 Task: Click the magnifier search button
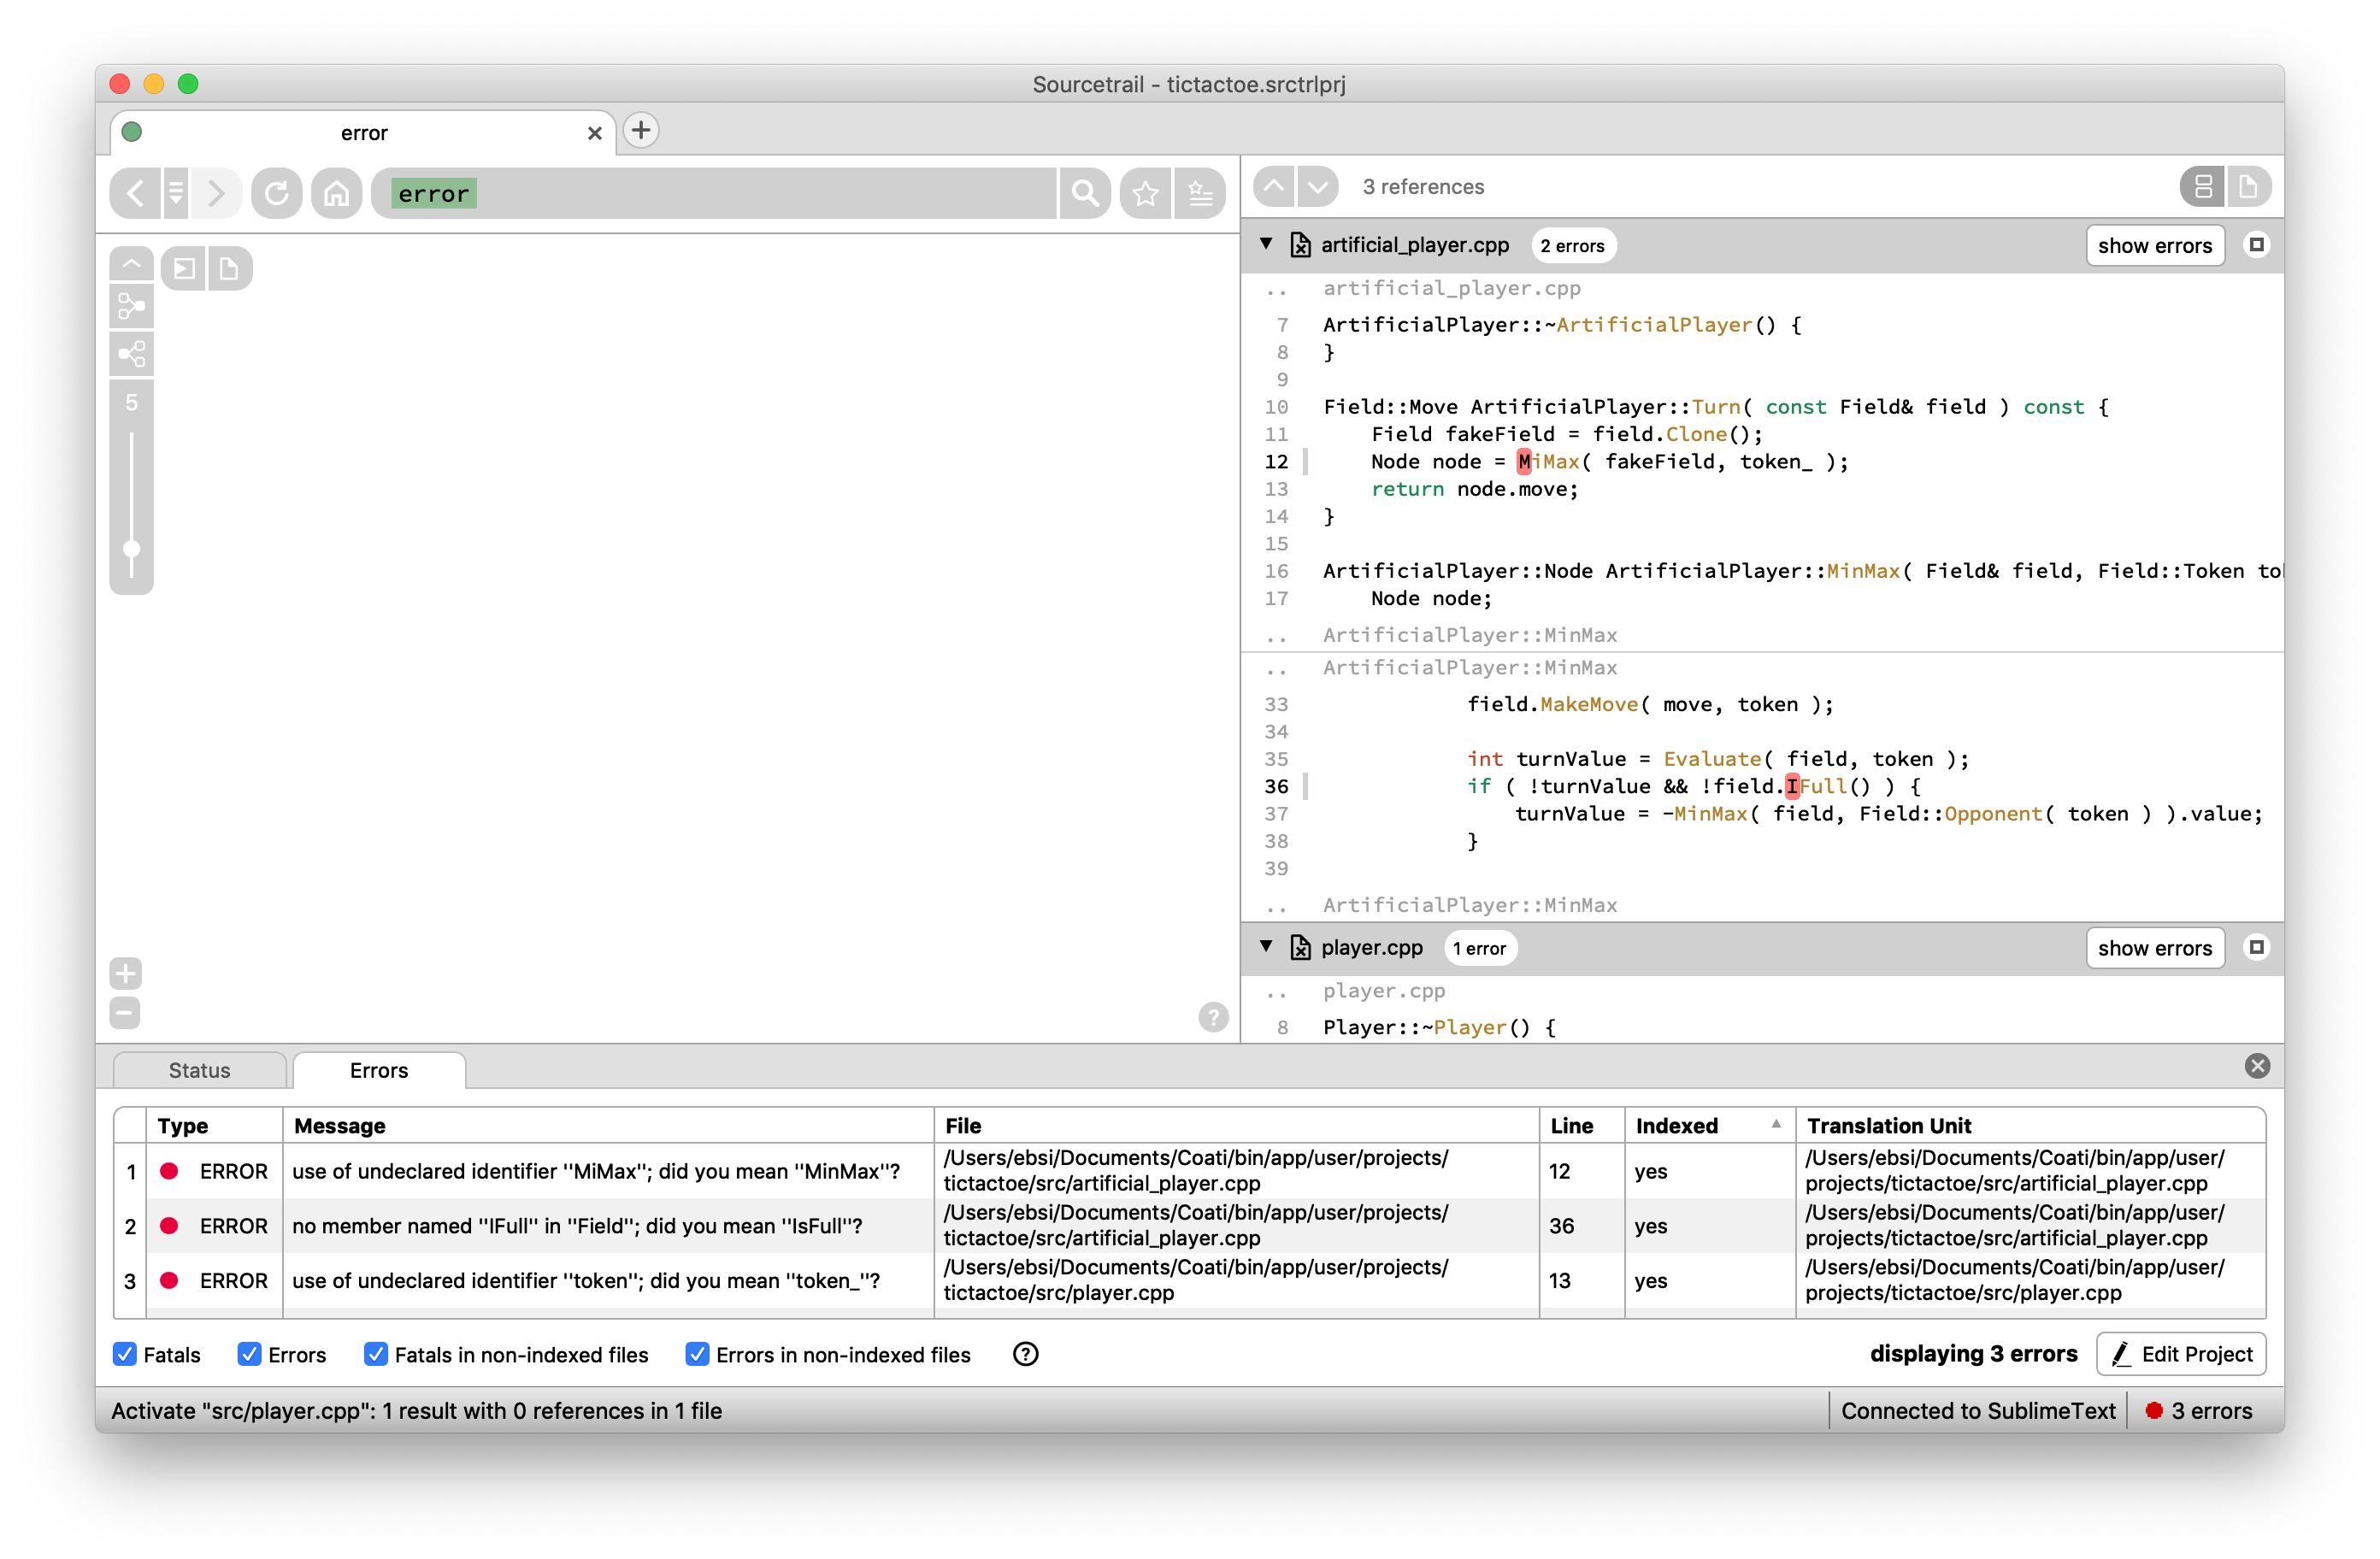click(1085, 192)
